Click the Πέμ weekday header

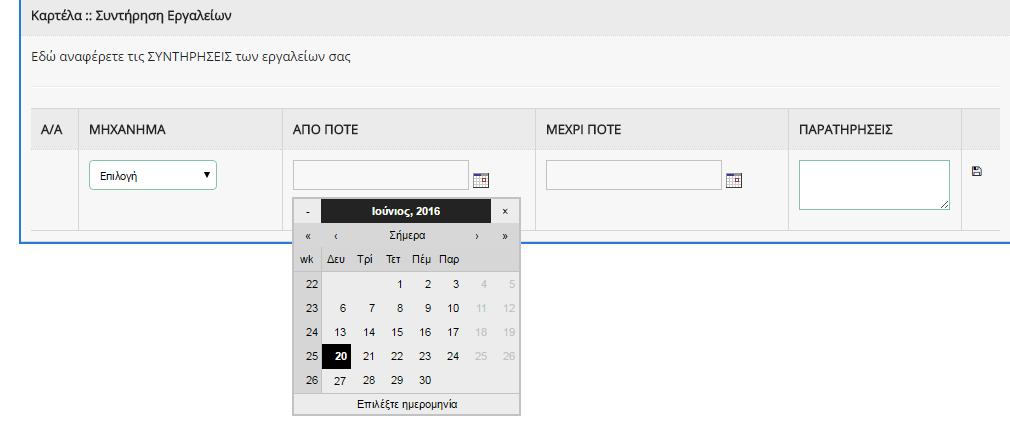(x=421, y=260)
